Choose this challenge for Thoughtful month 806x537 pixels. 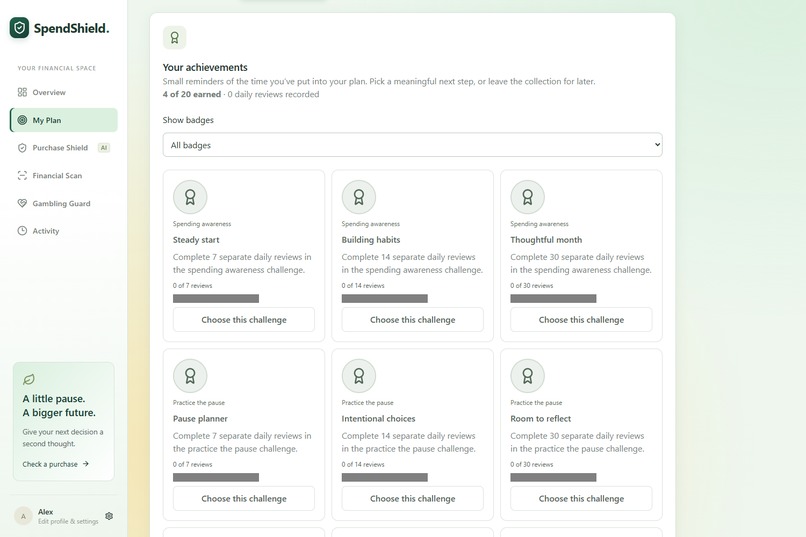click(x=581, y=320)
